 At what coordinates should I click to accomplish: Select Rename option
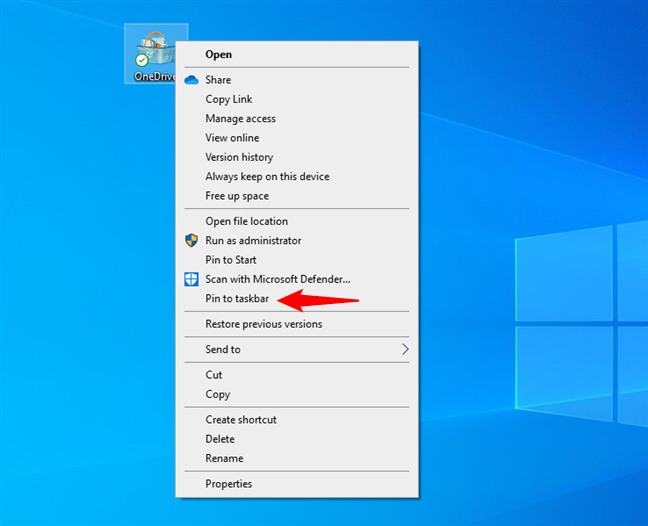pos(297,458)
